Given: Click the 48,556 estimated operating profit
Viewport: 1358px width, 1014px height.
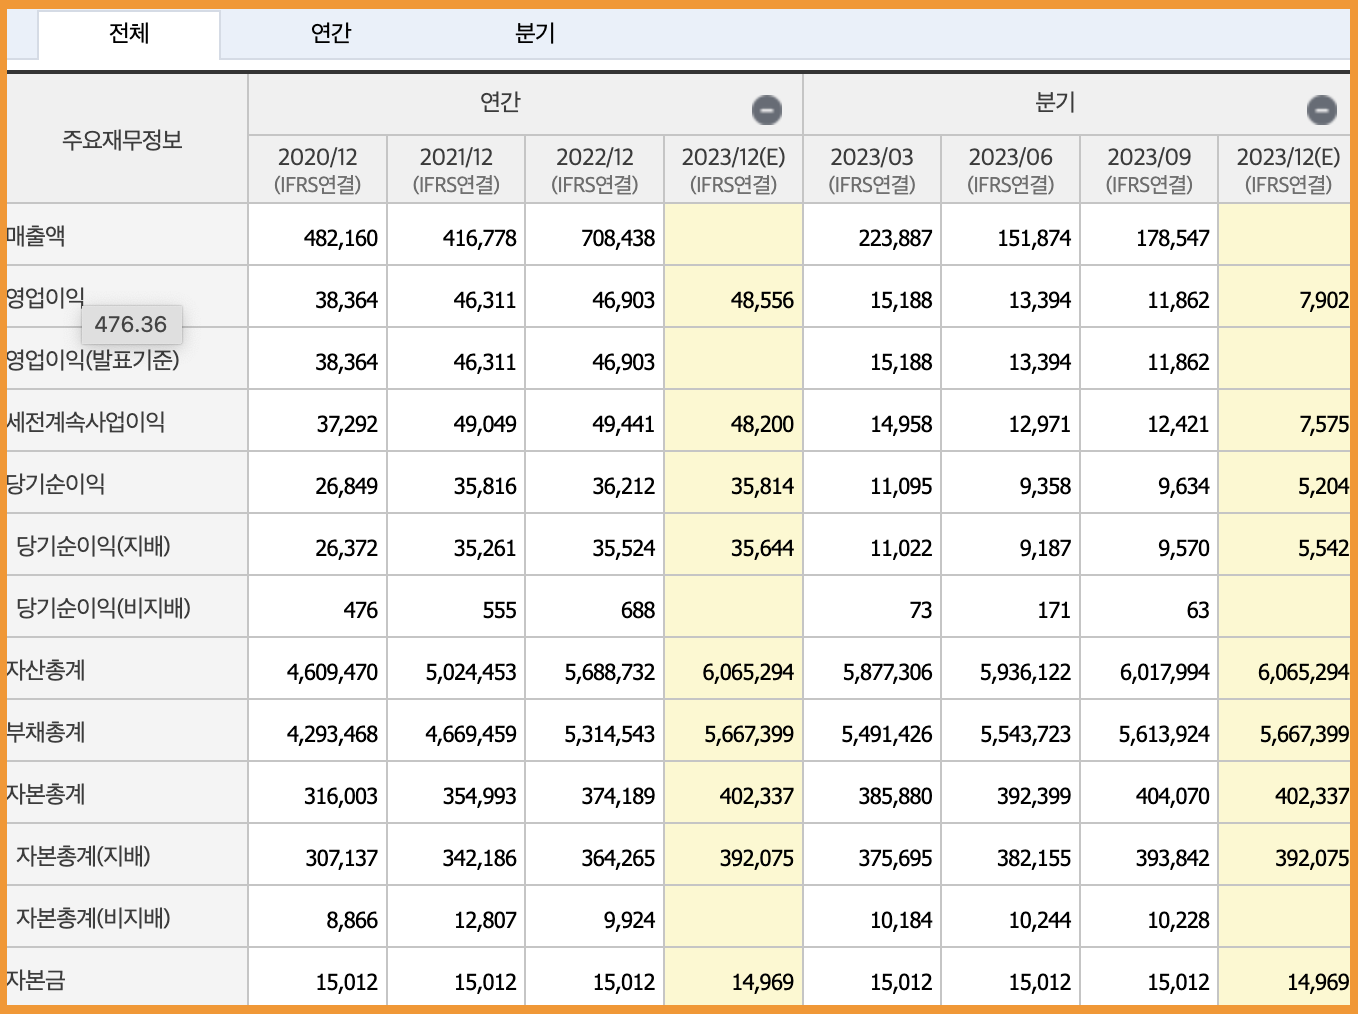Looking at the screenshot, I should click(762, 300).
